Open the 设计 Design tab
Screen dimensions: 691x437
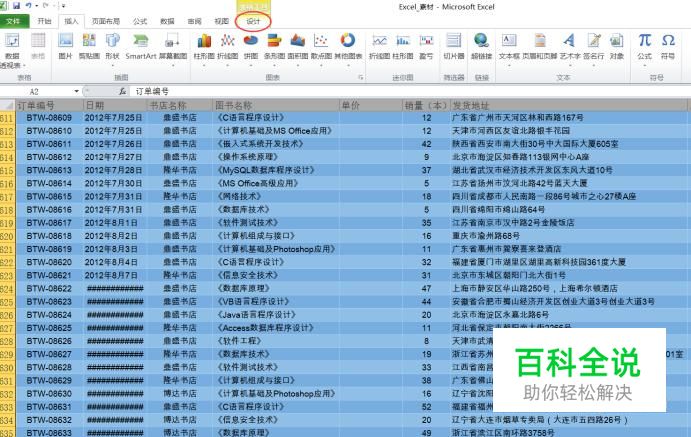tap(253, 21)
